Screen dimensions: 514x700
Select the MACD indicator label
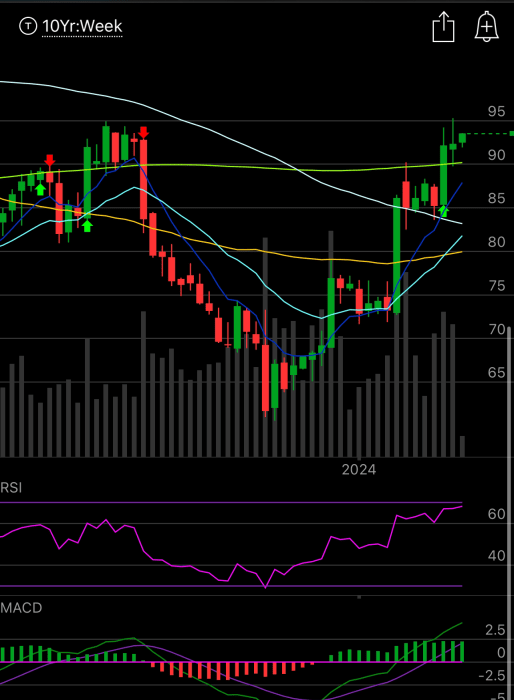(x=21, y=608)
